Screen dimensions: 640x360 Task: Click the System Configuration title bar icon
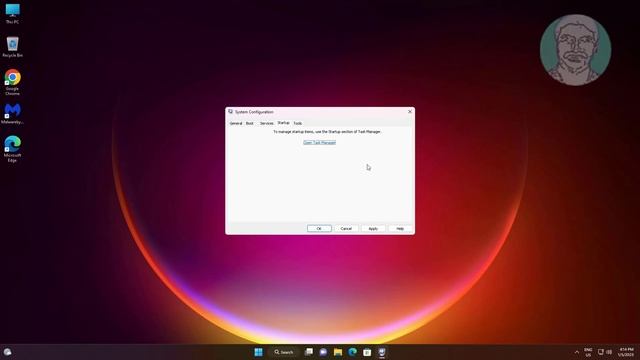(x=231, y=111)
